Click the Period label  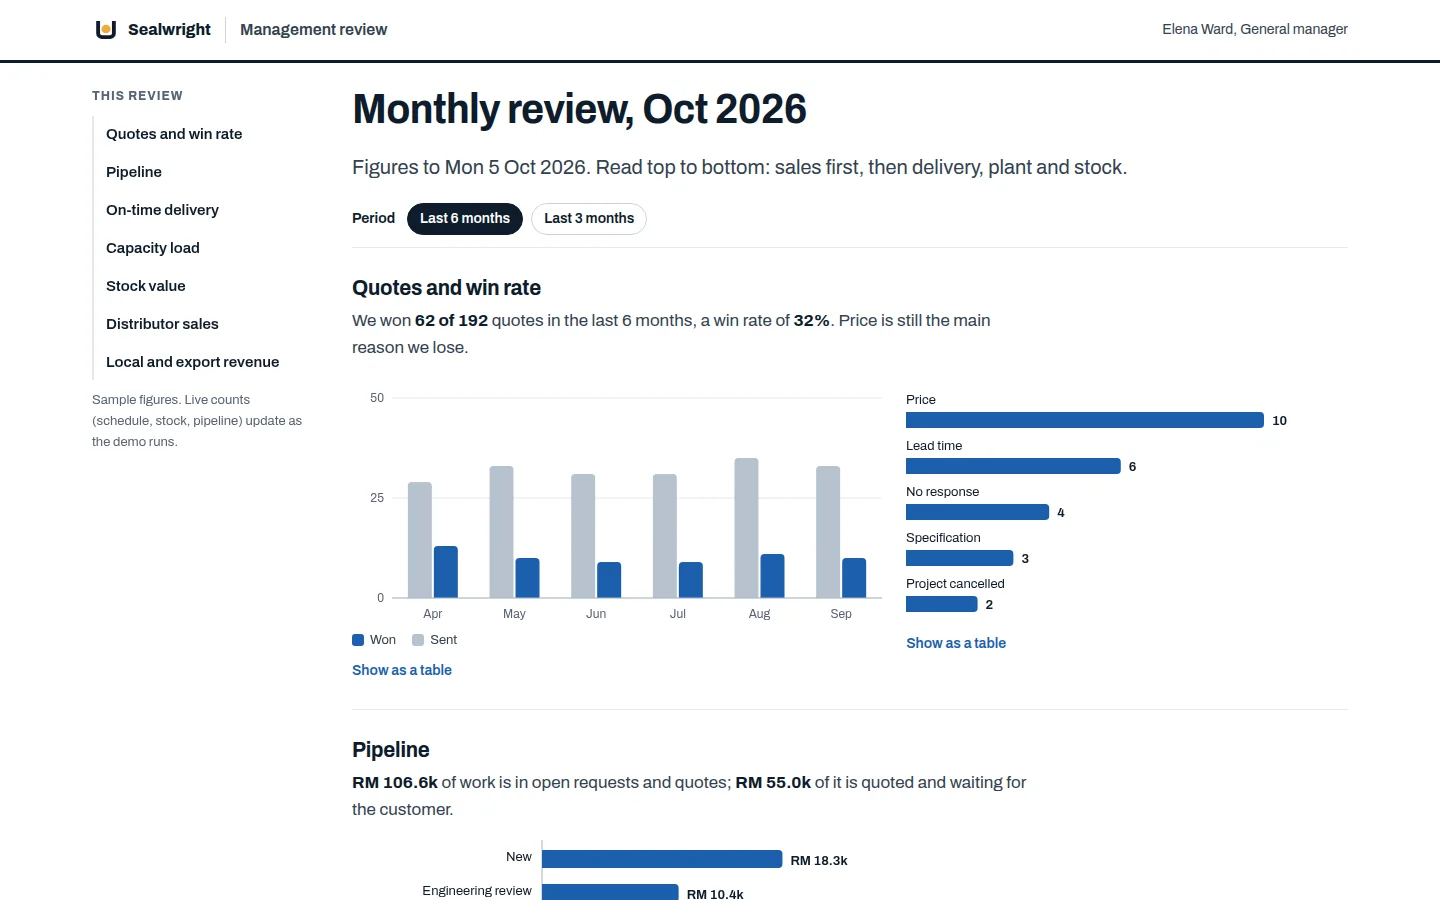click(x=373, y=218)
